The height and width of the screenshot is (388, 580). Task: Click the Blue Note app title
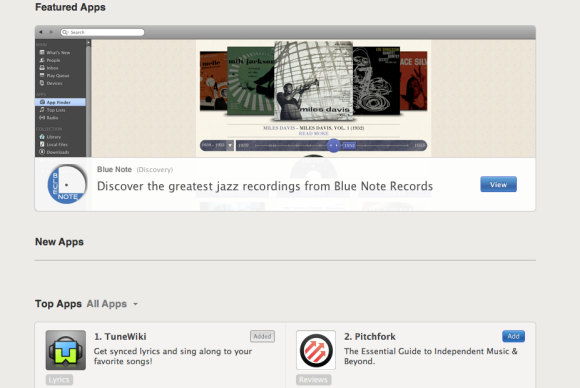tap(114, 169)
